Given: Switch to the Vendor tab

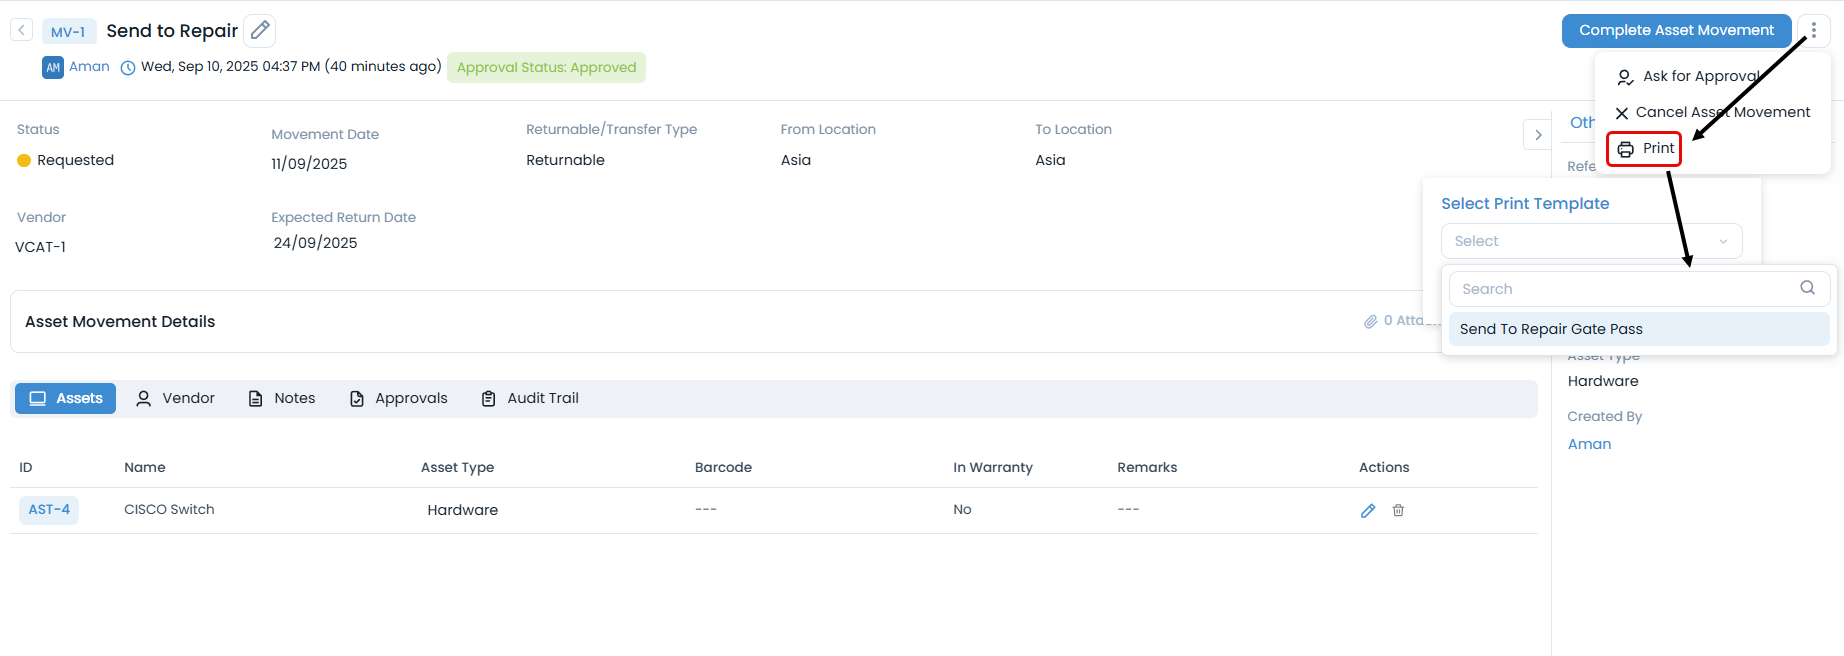Looking at the screenshot, I should (x=176, y=398).
